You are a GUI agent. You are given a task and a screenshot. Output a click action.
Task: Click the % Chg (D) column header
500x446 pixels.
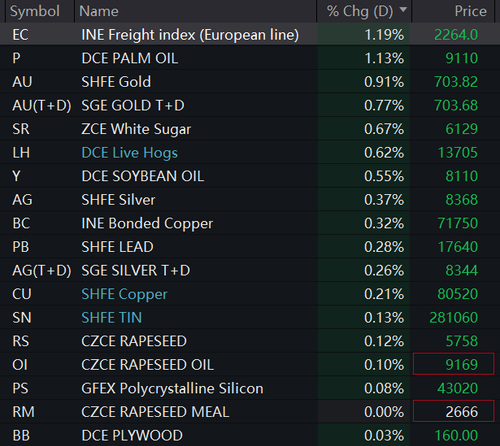click(x=360, y=11)
